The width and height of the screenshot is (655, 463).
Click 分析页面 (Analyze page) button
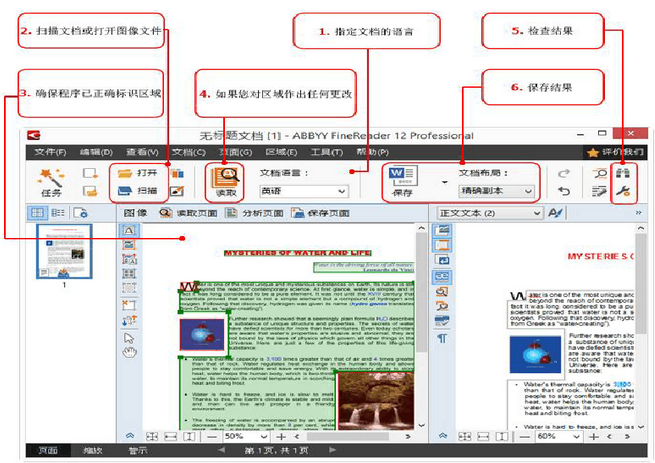[x=254, y=213]
